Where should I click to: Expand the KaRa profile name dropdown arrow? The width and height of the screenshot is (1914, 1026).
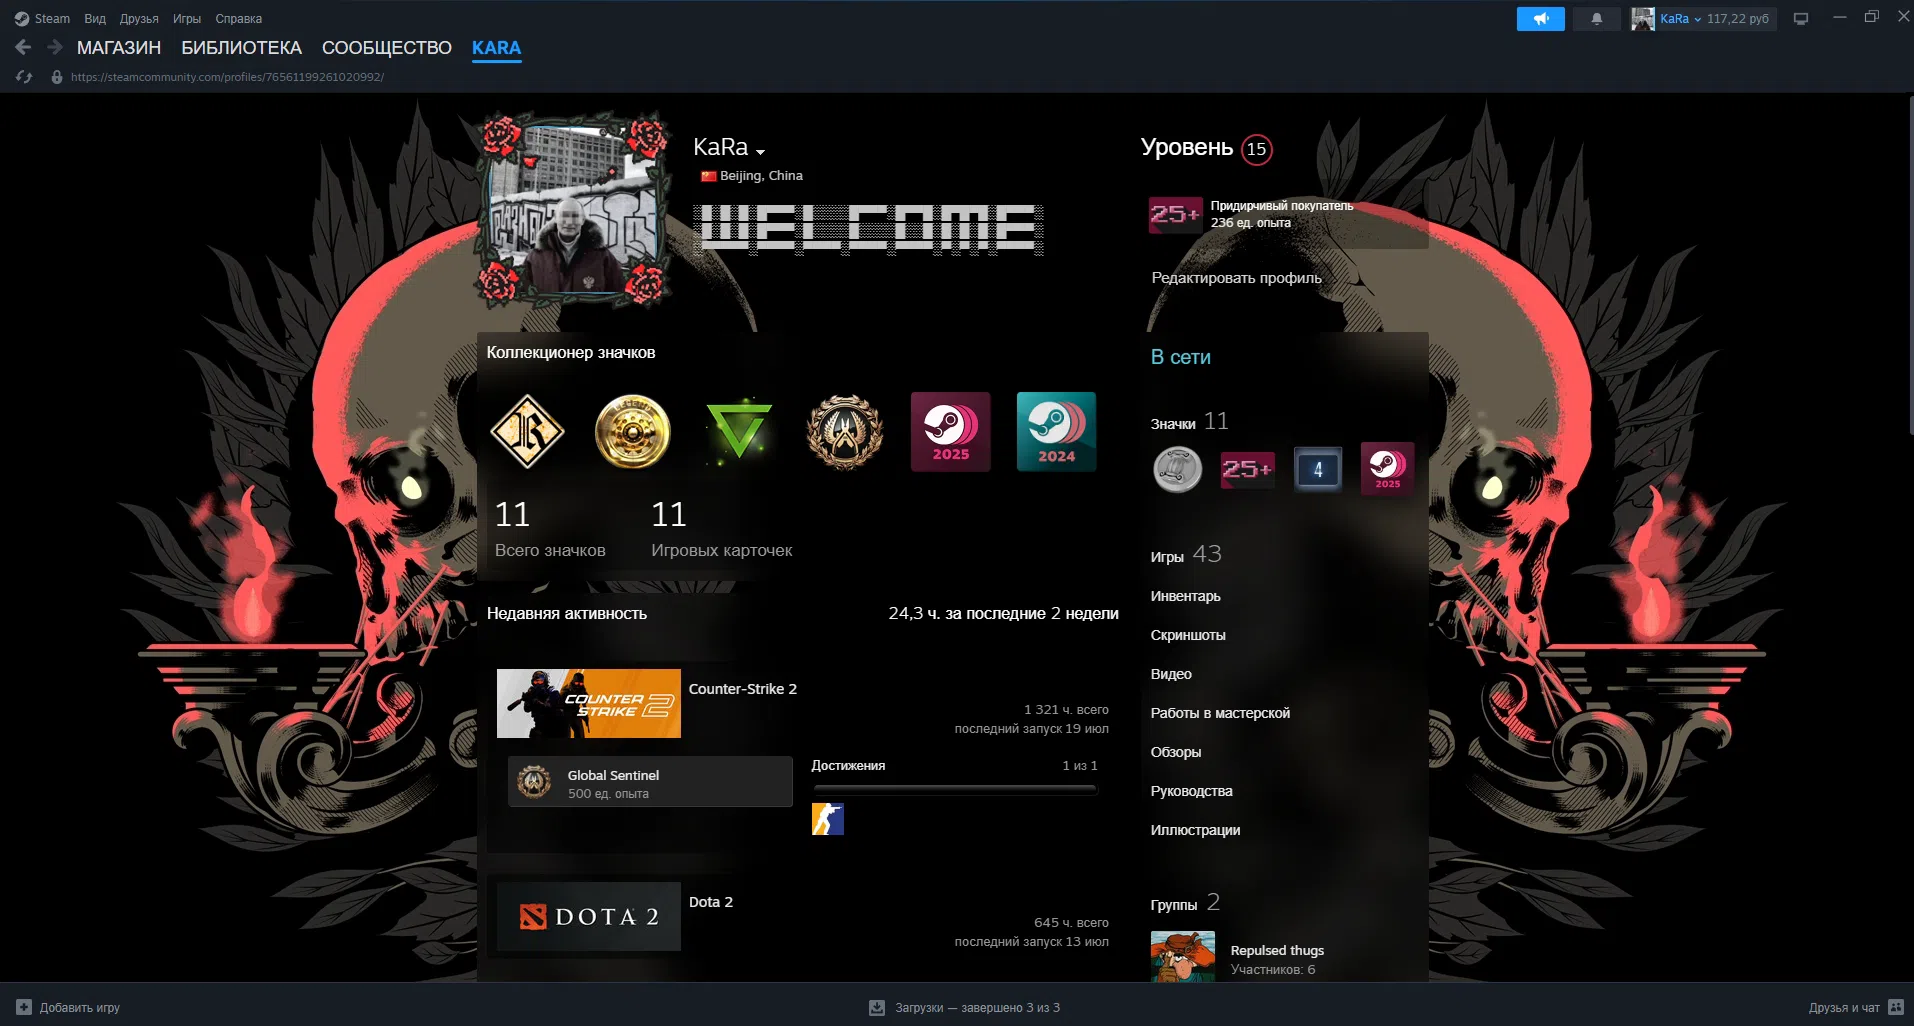click(x=761, y=151)
